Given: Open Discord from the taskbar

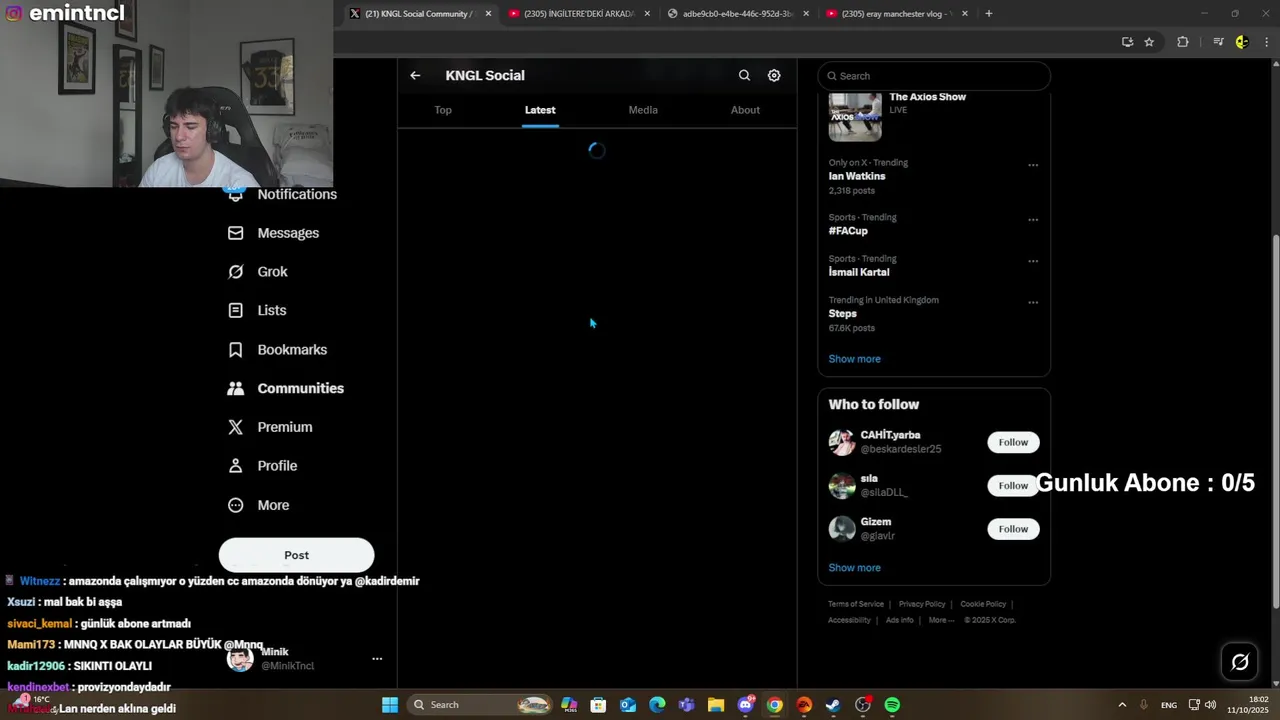Looking at the screenshot, I should 745,705.
